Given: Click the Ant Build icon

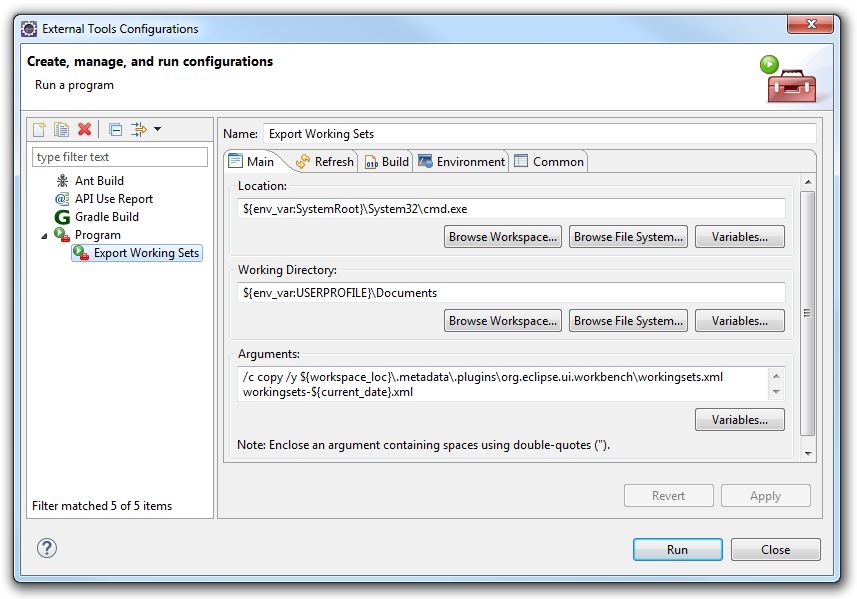Looking at the screenshot, I should click(62, 180).
